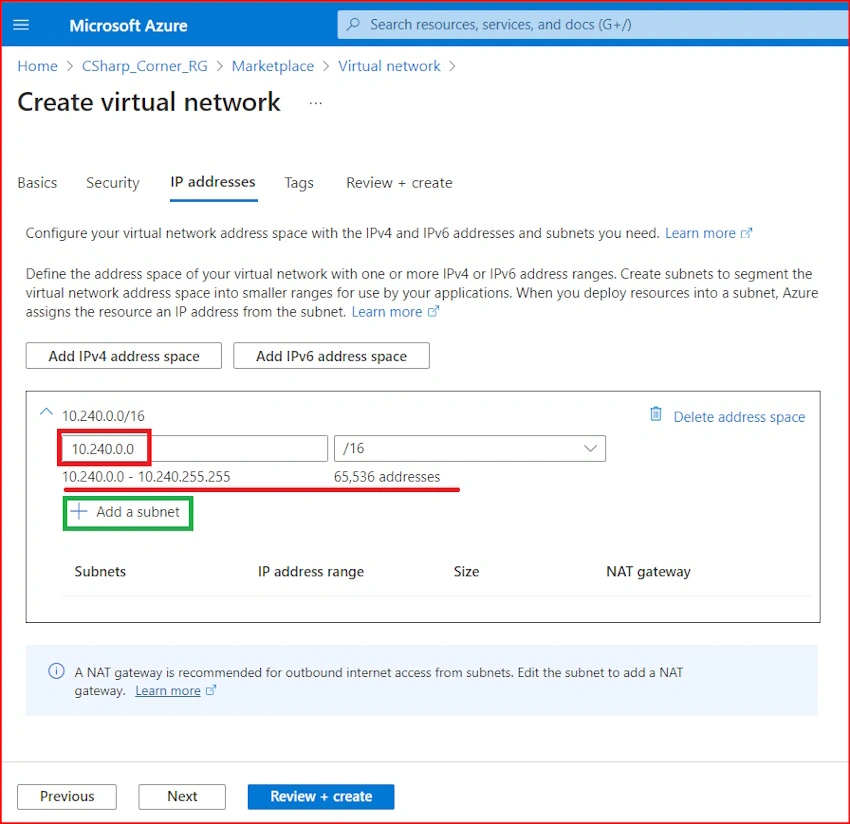Open Learn more link after IPv6 sentence
This screenshot has height=824, width=850.
pyautogui.click(x=700, y=233)
